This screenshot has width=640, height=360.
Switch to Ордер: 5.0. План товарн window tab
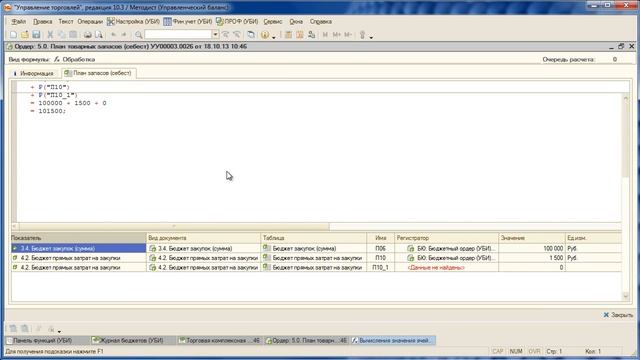coord(307,340)
